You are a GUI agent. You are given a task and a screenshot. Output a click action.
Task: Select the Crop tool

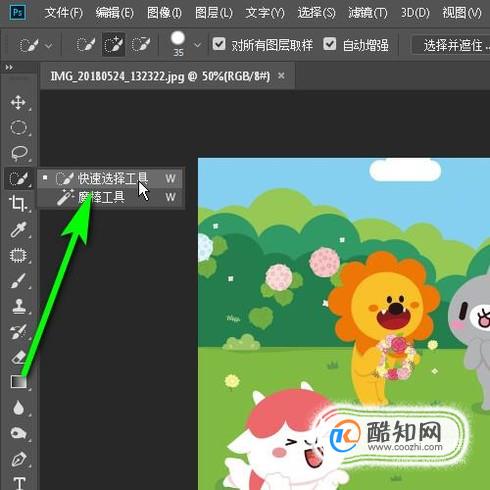tap(18, 204)
